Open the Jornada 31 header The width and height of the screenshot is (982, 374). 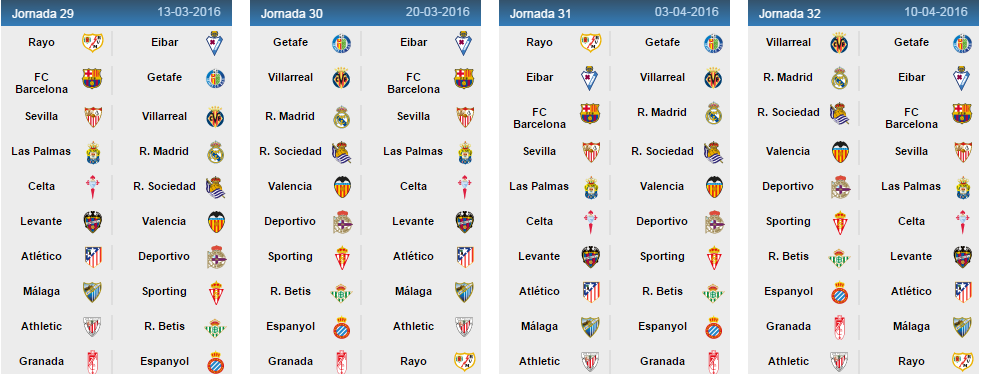[614, 13]
